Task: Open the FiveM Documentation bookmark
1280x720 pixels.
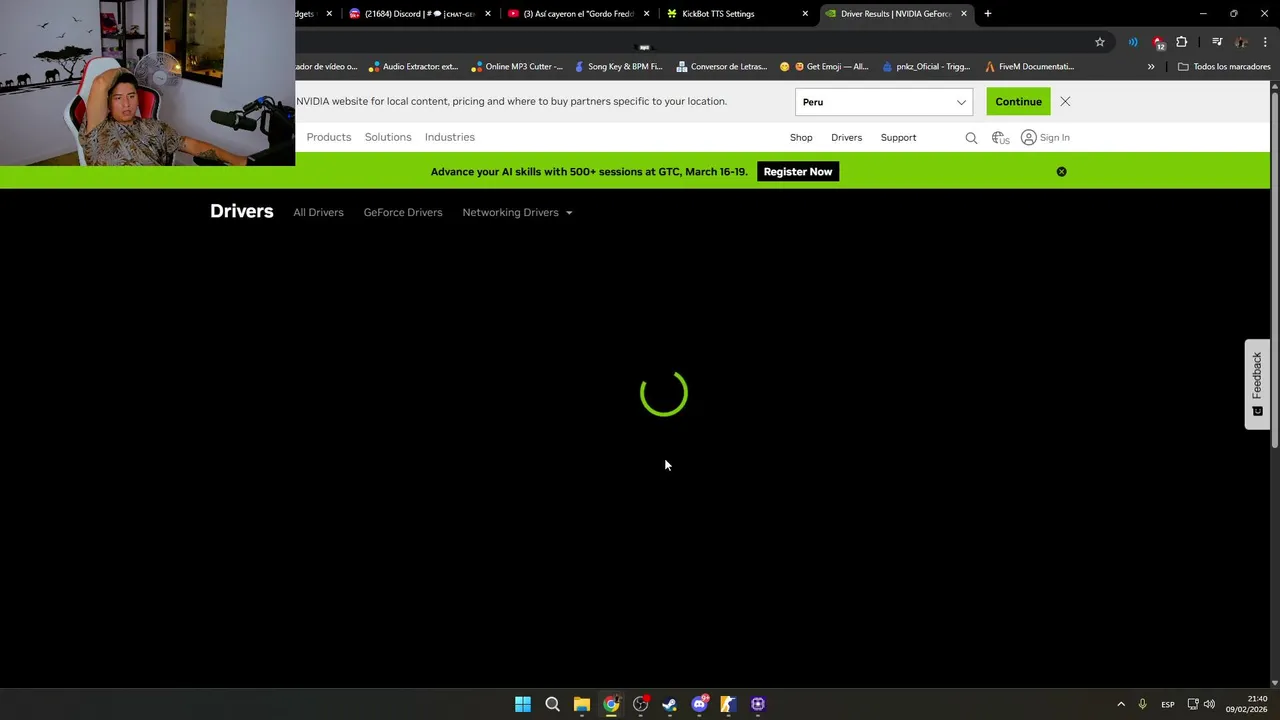Action: 1029,67
